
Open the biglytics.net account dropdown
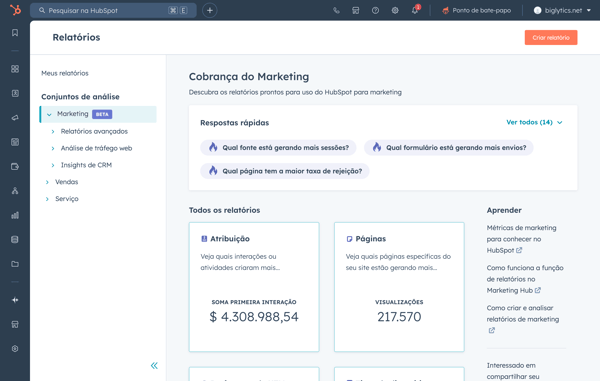coord(562,10)
